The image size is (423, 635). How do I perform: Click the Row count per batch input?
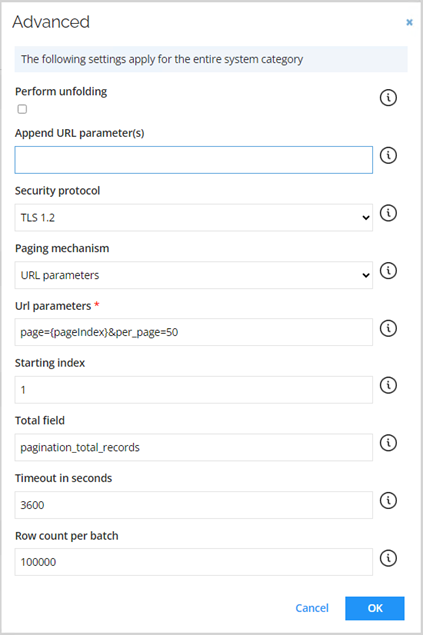(x=193, y=562)
